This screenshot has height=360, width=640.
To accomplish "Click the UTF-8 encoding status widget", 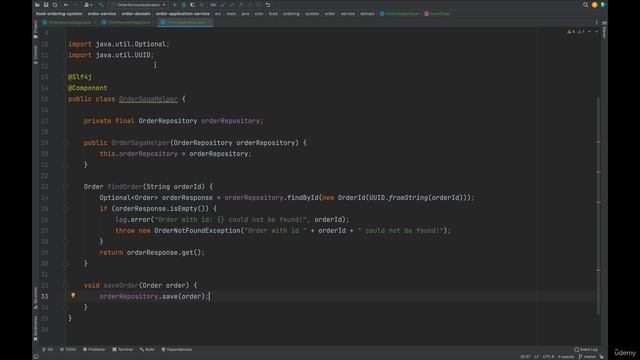I will (x=549, y=357).
